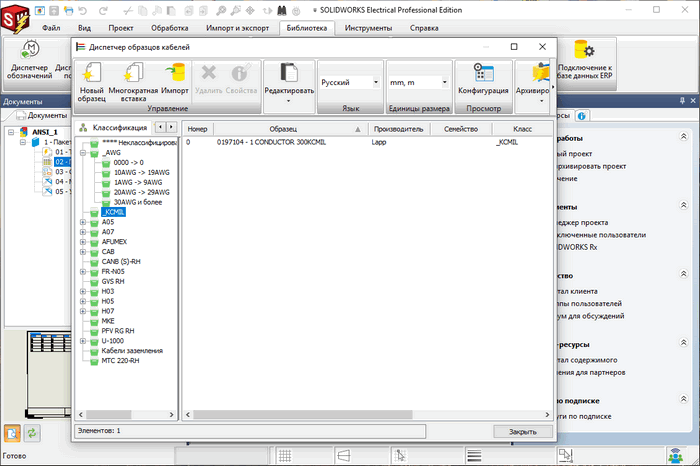Click the Закрыть button
The image size is (700, 466).
tap(523, 432)
